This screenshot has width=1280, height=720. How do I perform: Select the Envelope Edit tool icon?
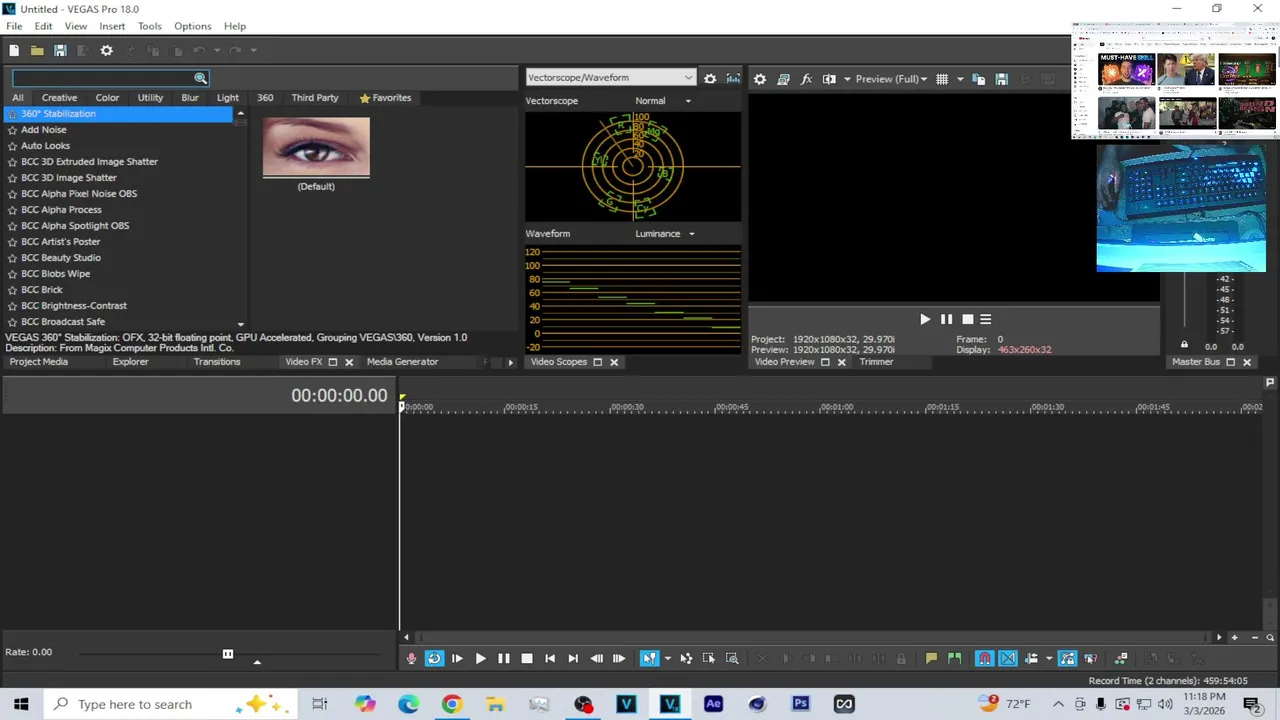tap(686, 658)
